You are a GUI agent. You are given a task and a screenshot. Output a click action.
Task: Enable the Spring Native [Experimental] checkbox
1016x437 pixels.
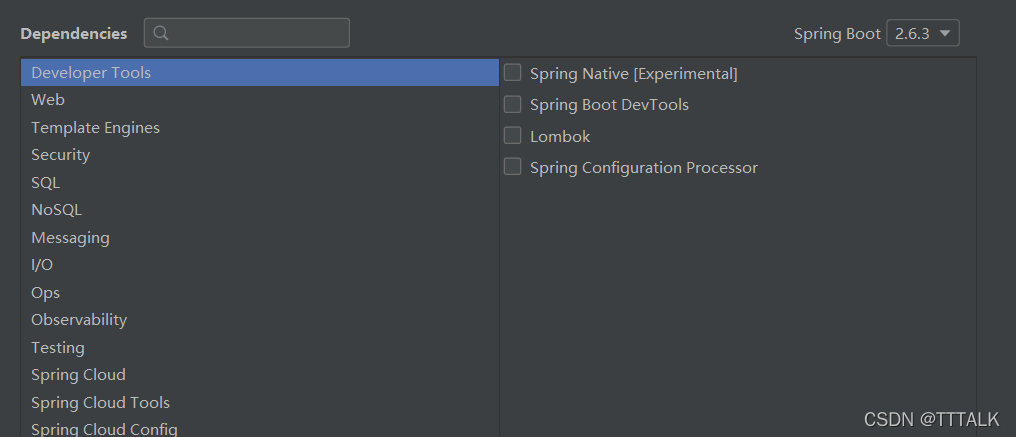click(x=513, y=73)
